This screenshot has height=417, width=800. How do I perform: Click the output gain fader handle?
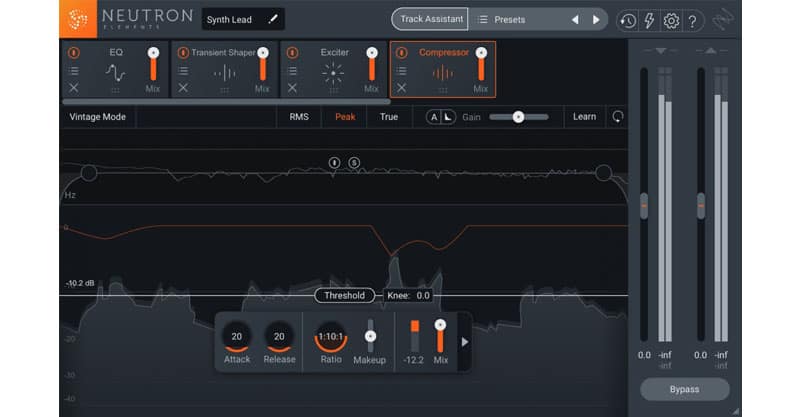pos(701,206)
